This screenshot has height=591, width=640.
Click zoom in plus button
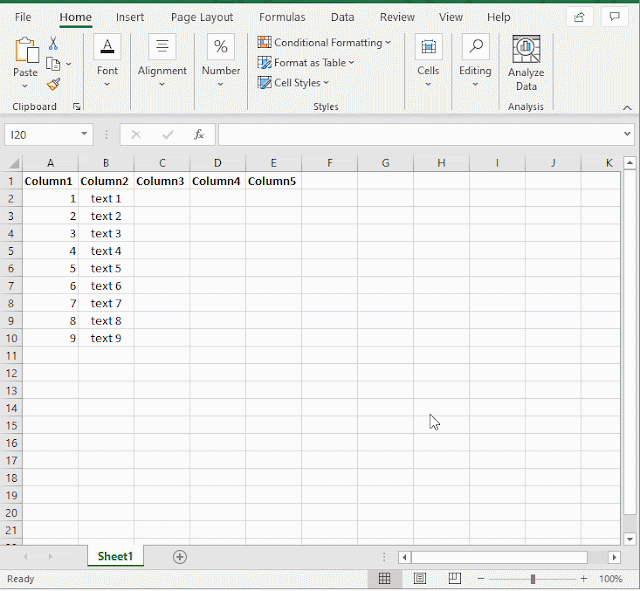(x=584, y=579)
